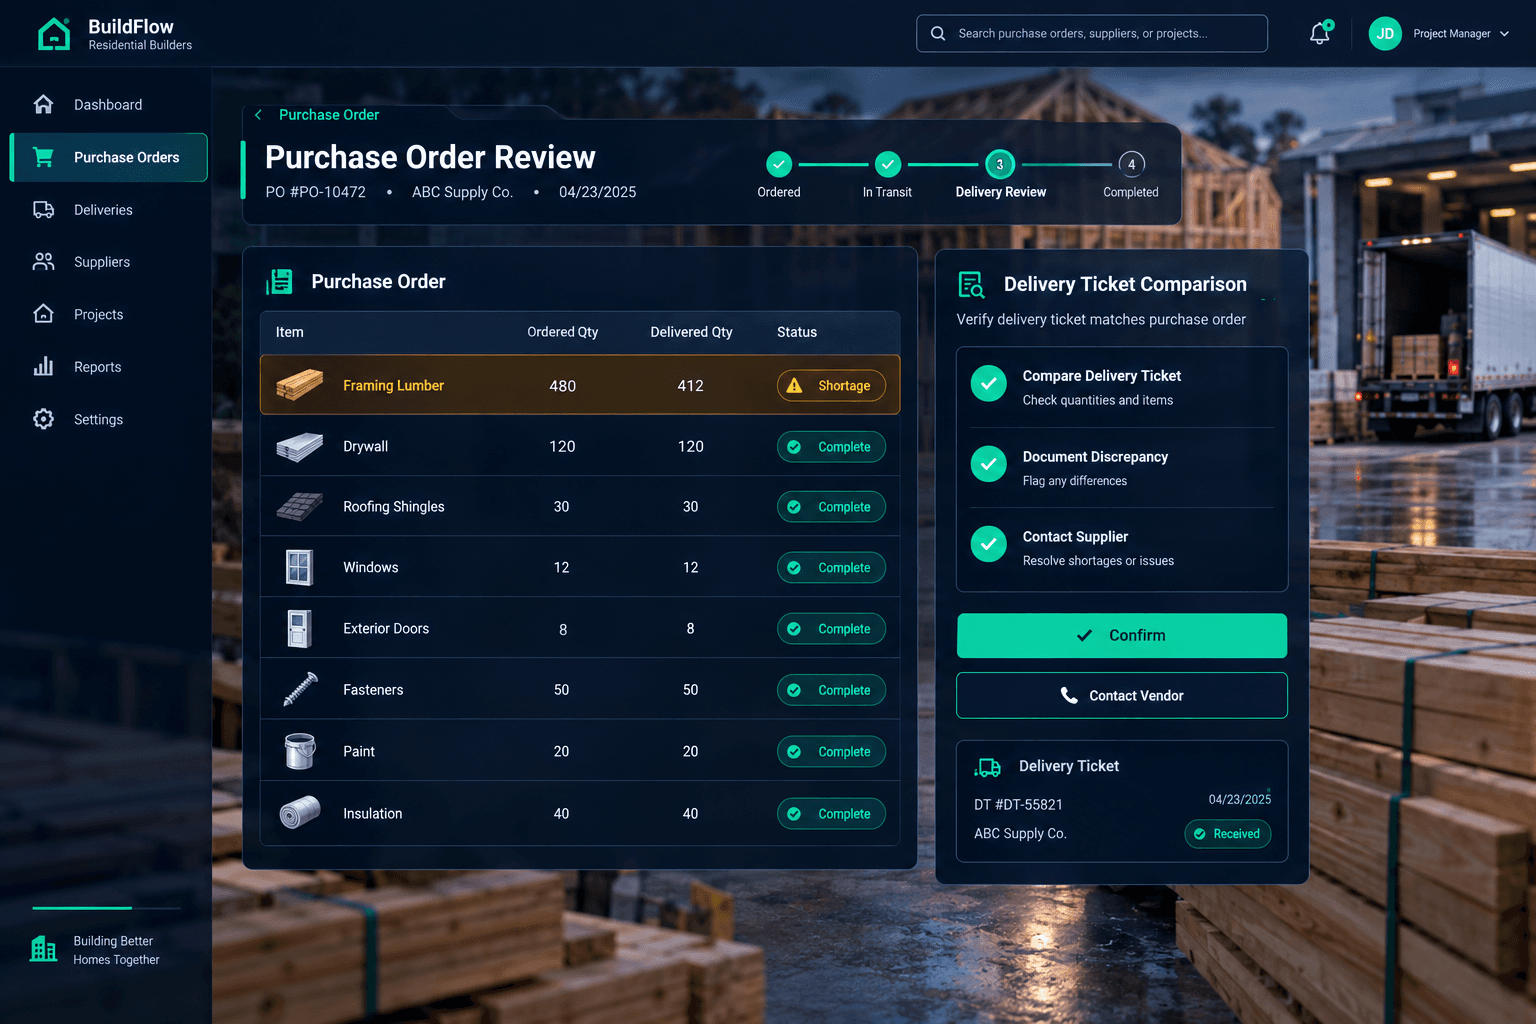Viewport: 1536px width, 1024px height.
Task: Click the Deliveries truck icon in sidebar
Action: 43,210
